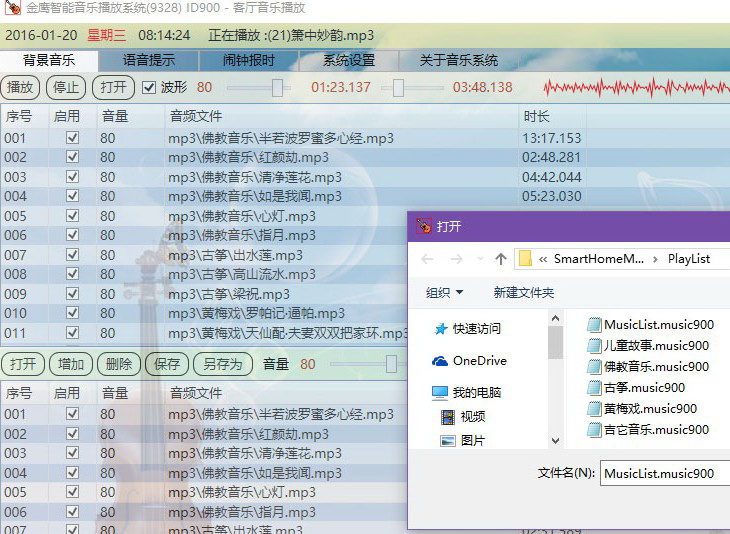The width and height of the screenshot is (730, 534).
Task: Click the folder icon in address bar
Action: pyautogui.click(x=525, y=258)
